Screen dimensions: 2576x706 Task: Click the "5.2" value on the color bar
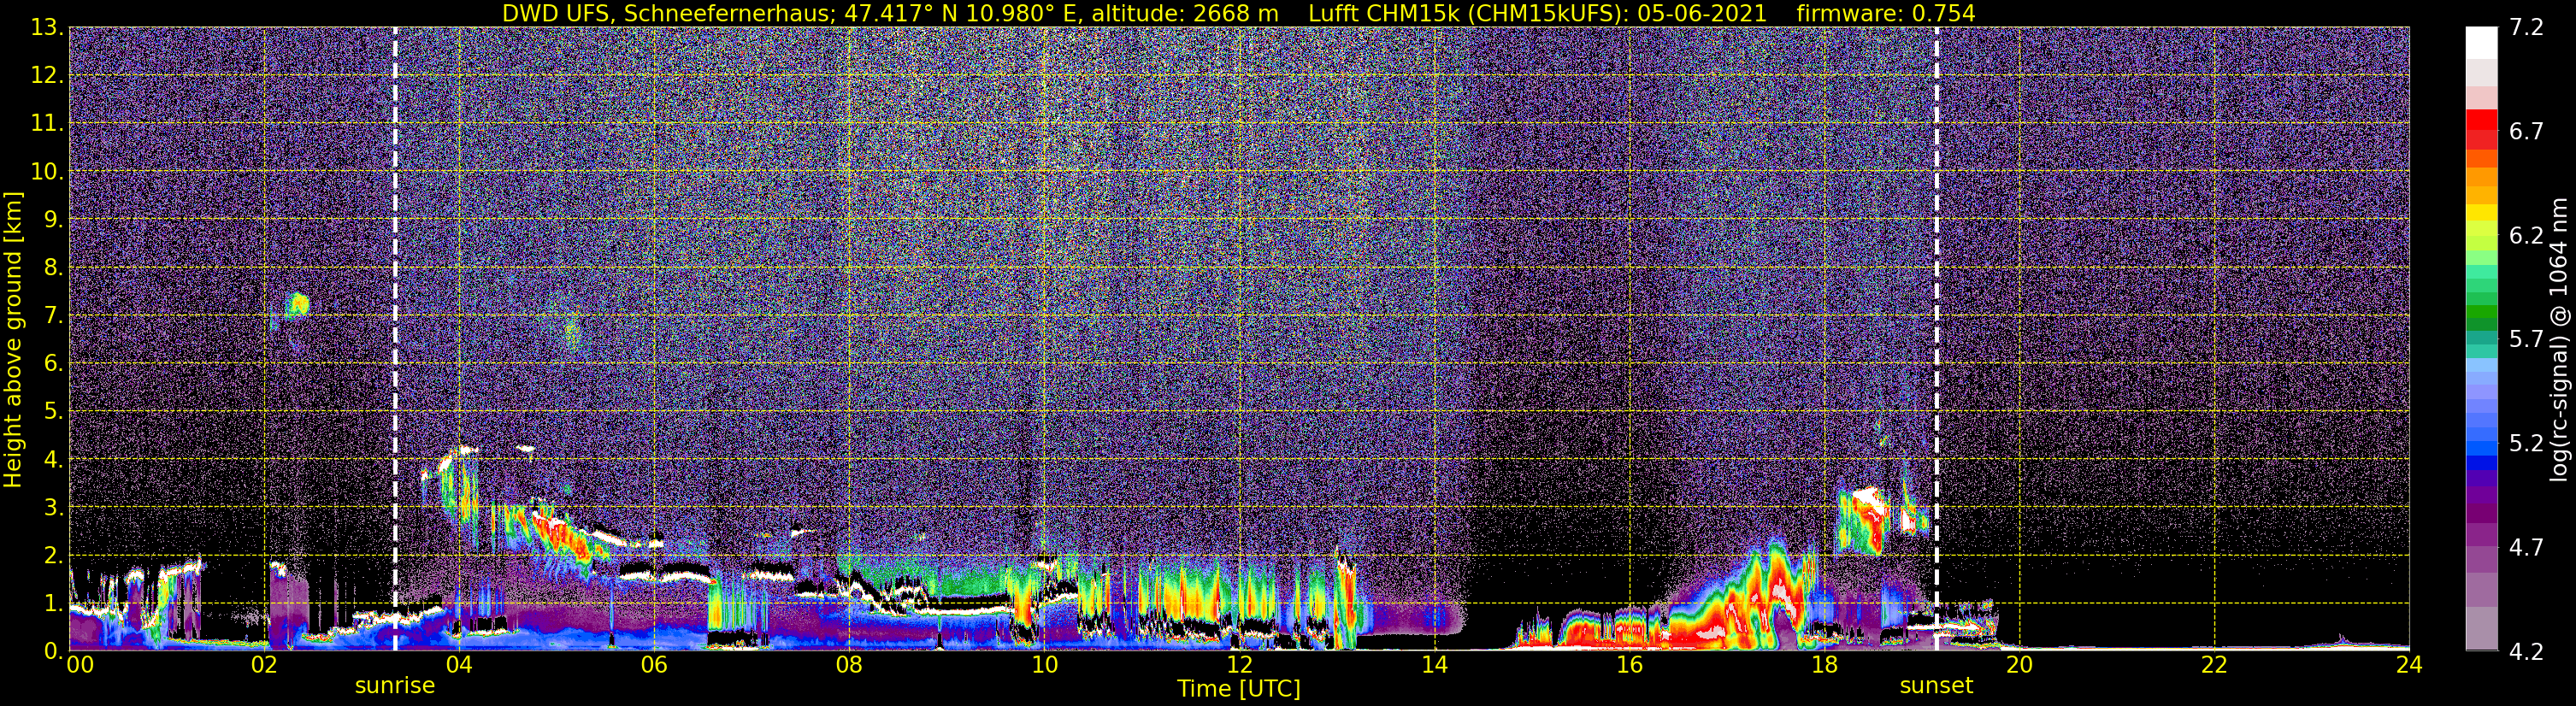point(2526,444)
